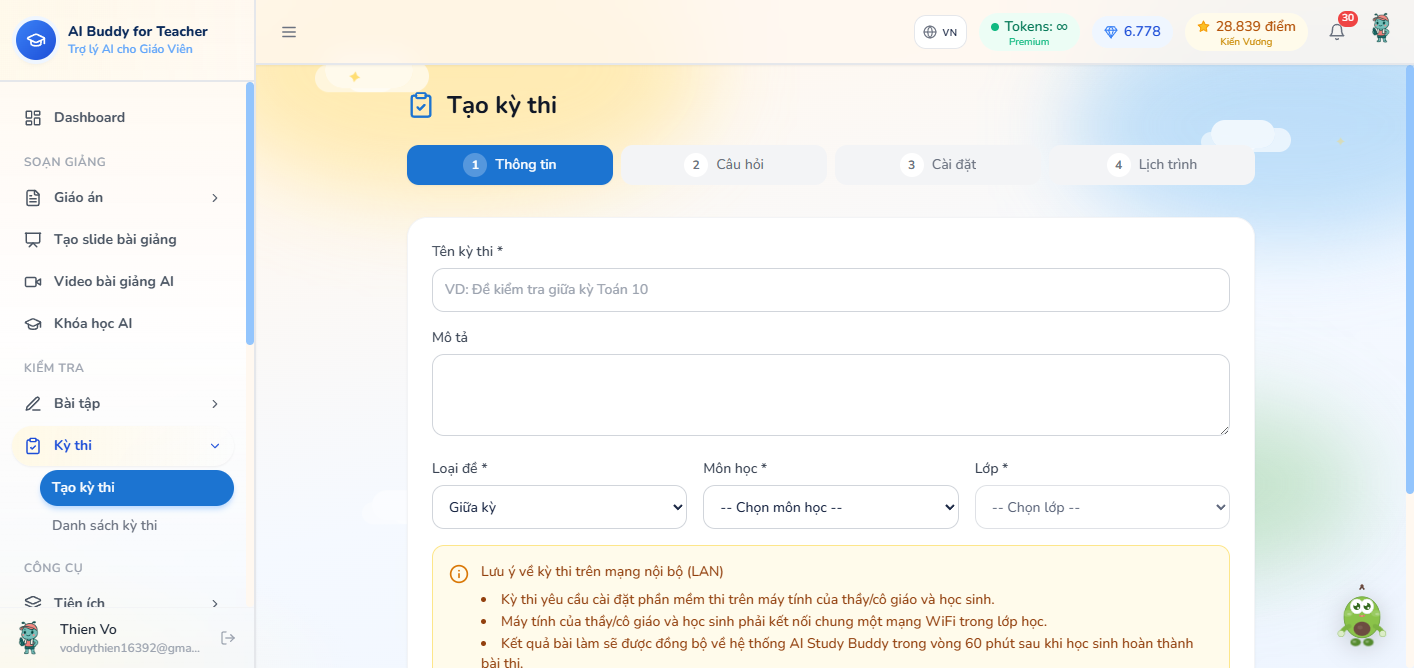This screenshot has width=1414, height=668.
Task: Expand the Tiện ích submenu chevron
Action: tap(215, 603)
